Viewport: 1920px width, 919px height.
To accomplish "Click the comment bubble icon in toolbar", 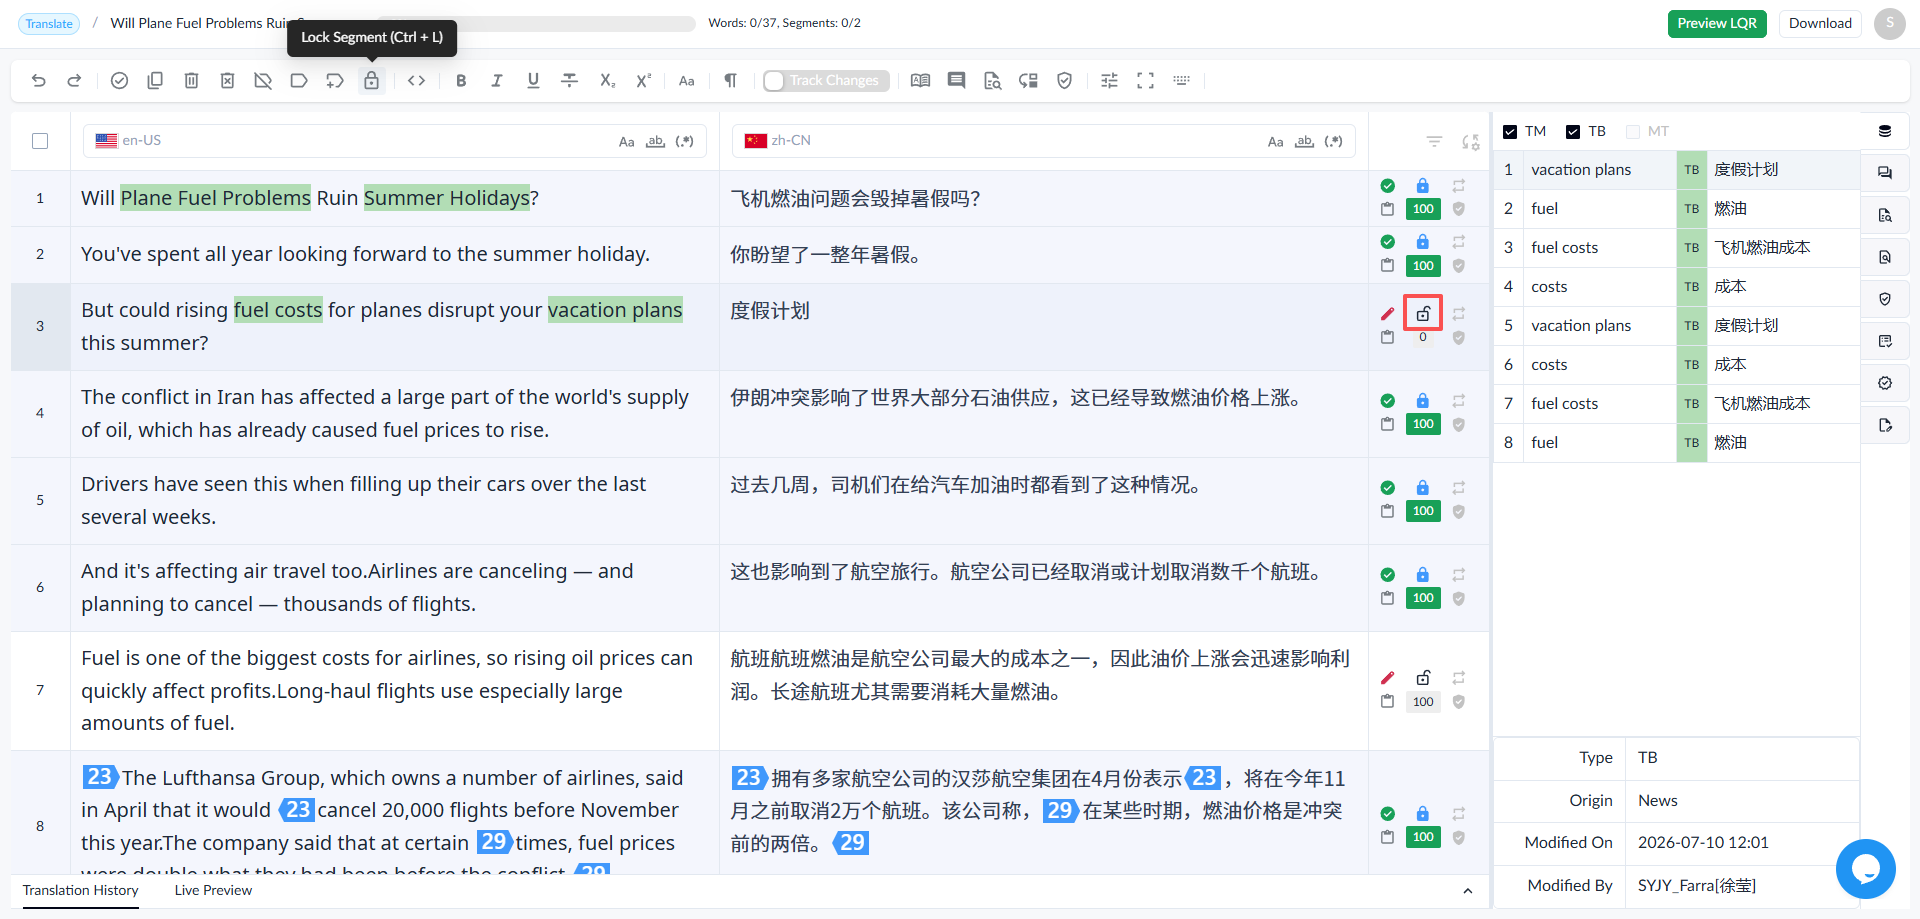I will point(957,81).
